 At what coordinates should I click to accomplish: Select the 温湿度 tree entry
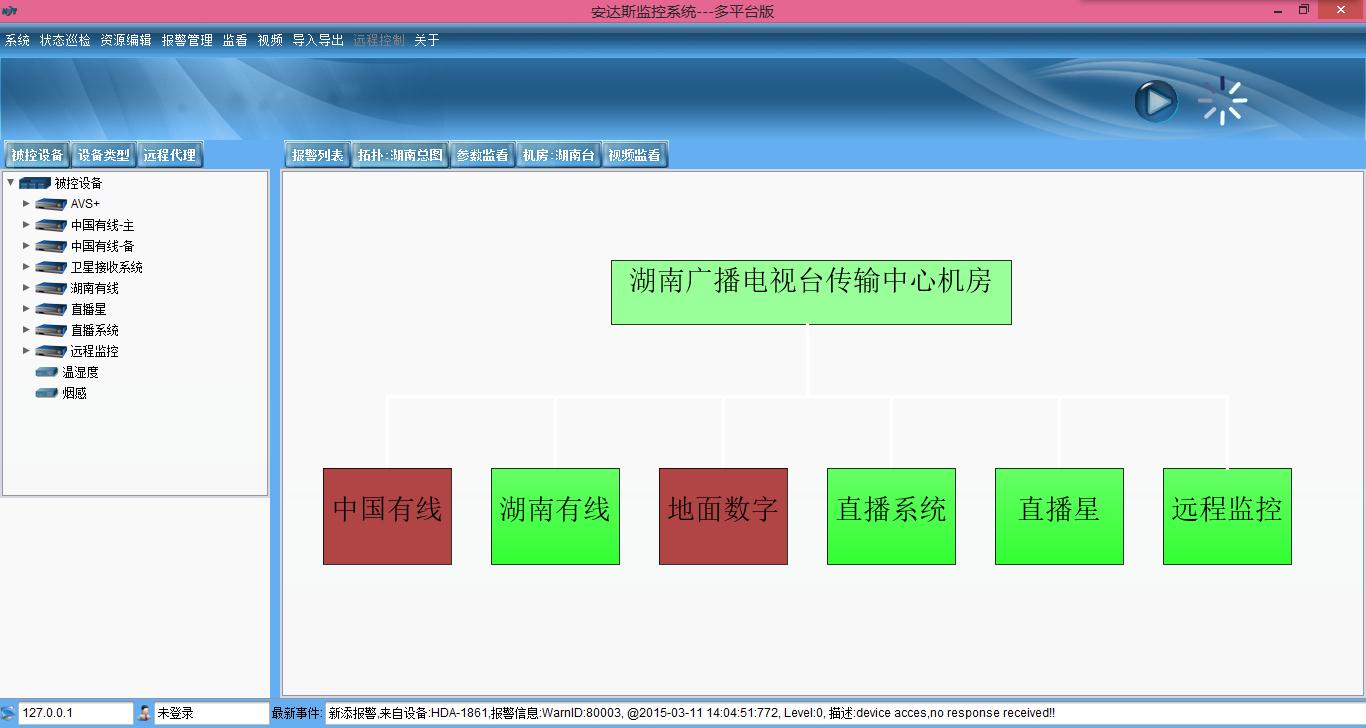click(x=80, y=372)
